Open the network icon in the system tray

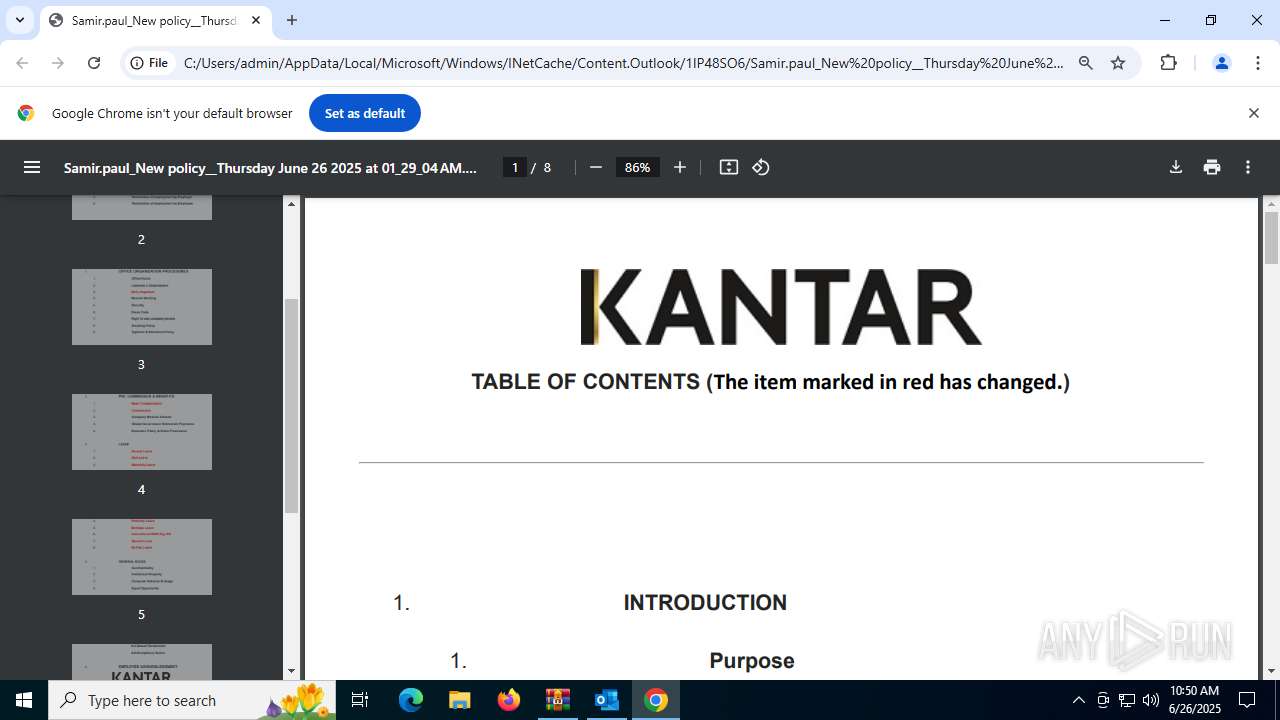1127,700
